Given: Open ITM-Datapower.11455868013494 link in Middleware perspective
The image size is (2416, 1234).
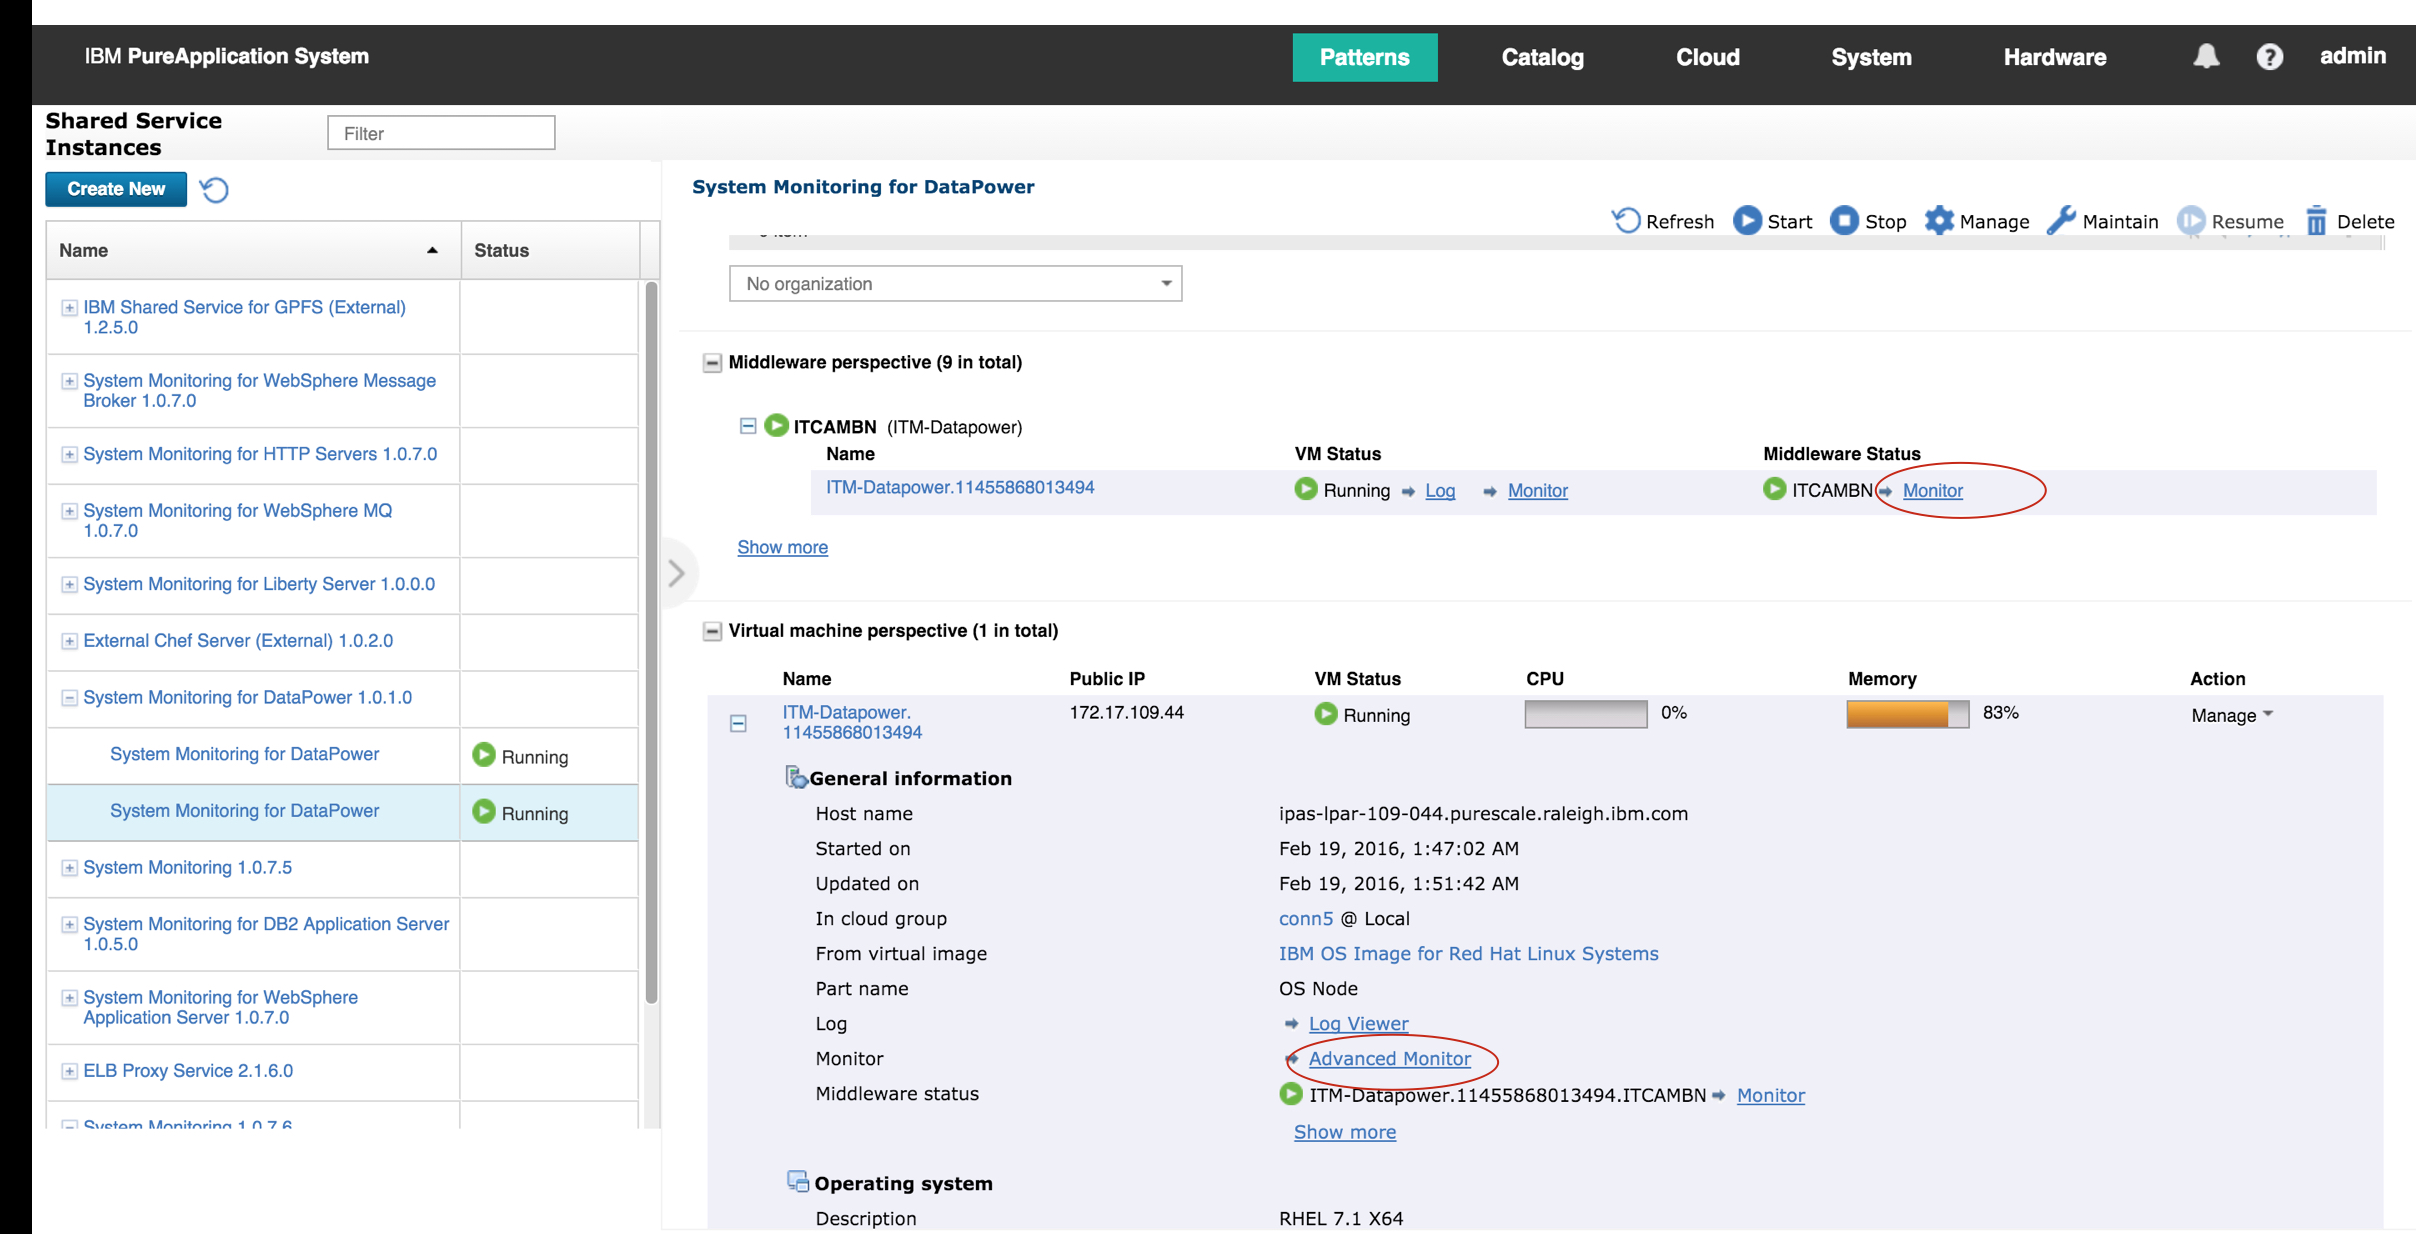Looking at the screenshot, I should (960, 487).
